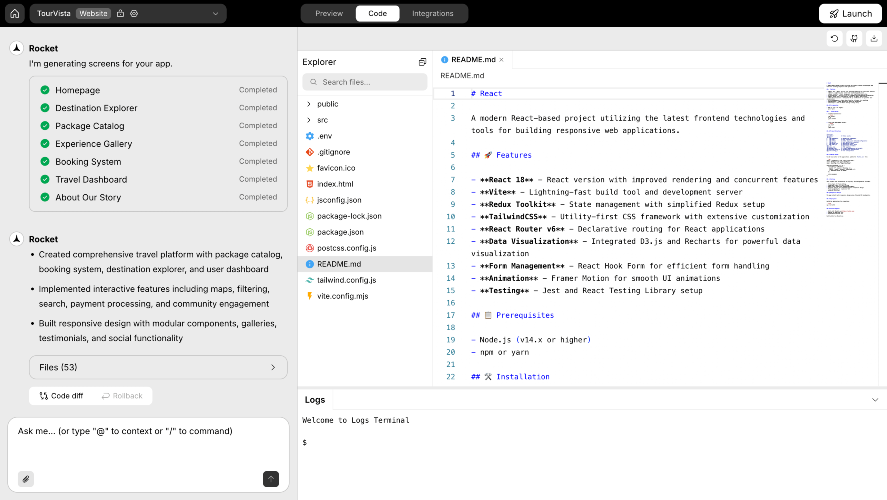Click the Logs panel title

click(315, 400)
